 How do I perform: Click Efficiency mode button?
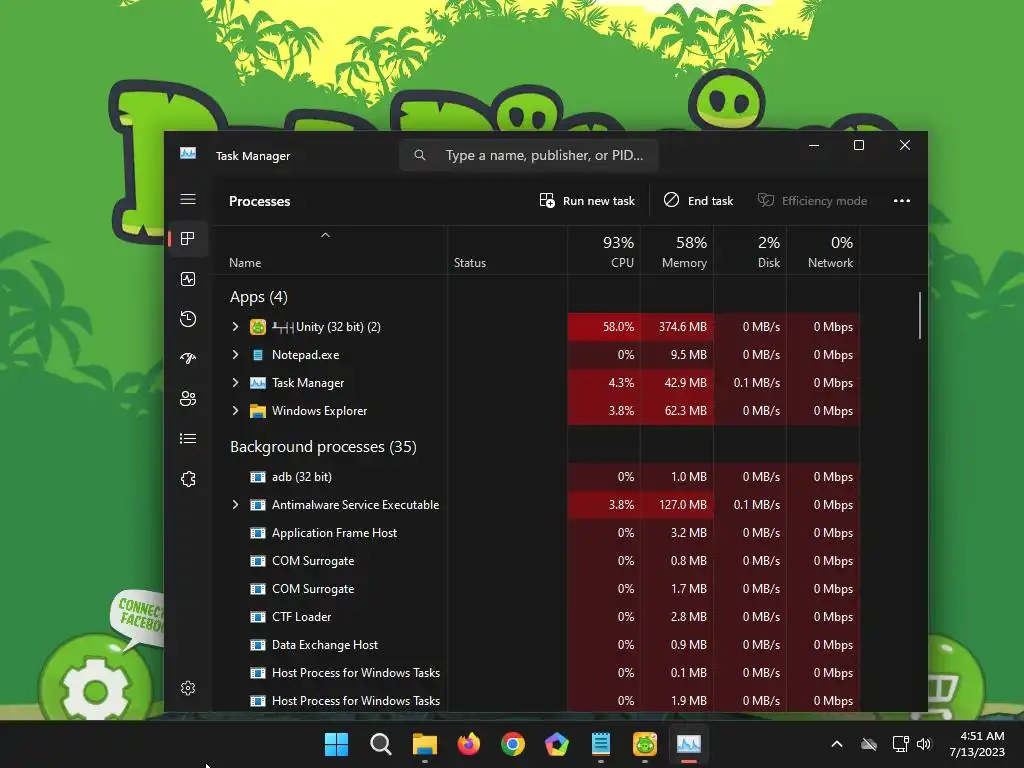(812, 200)
